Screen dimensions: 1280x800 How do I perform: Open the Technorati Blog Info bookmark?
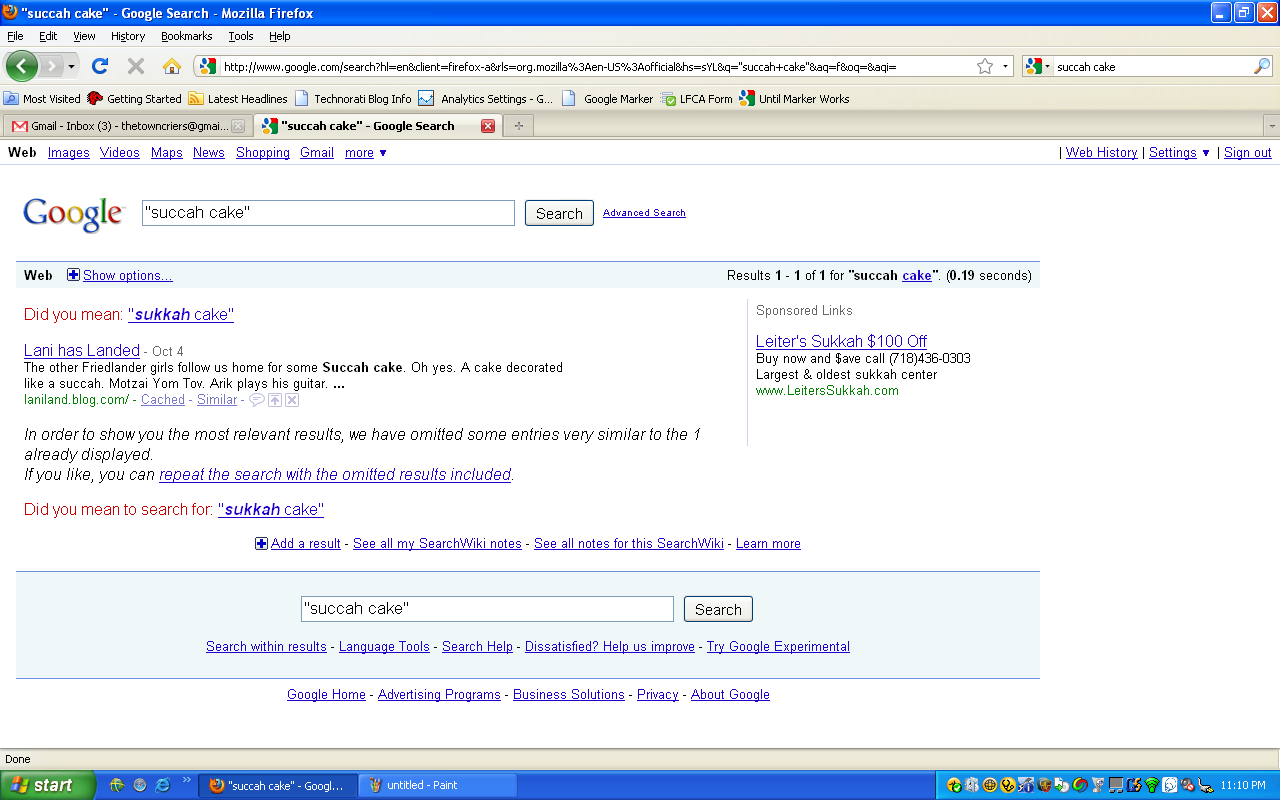tap(354, 99)
